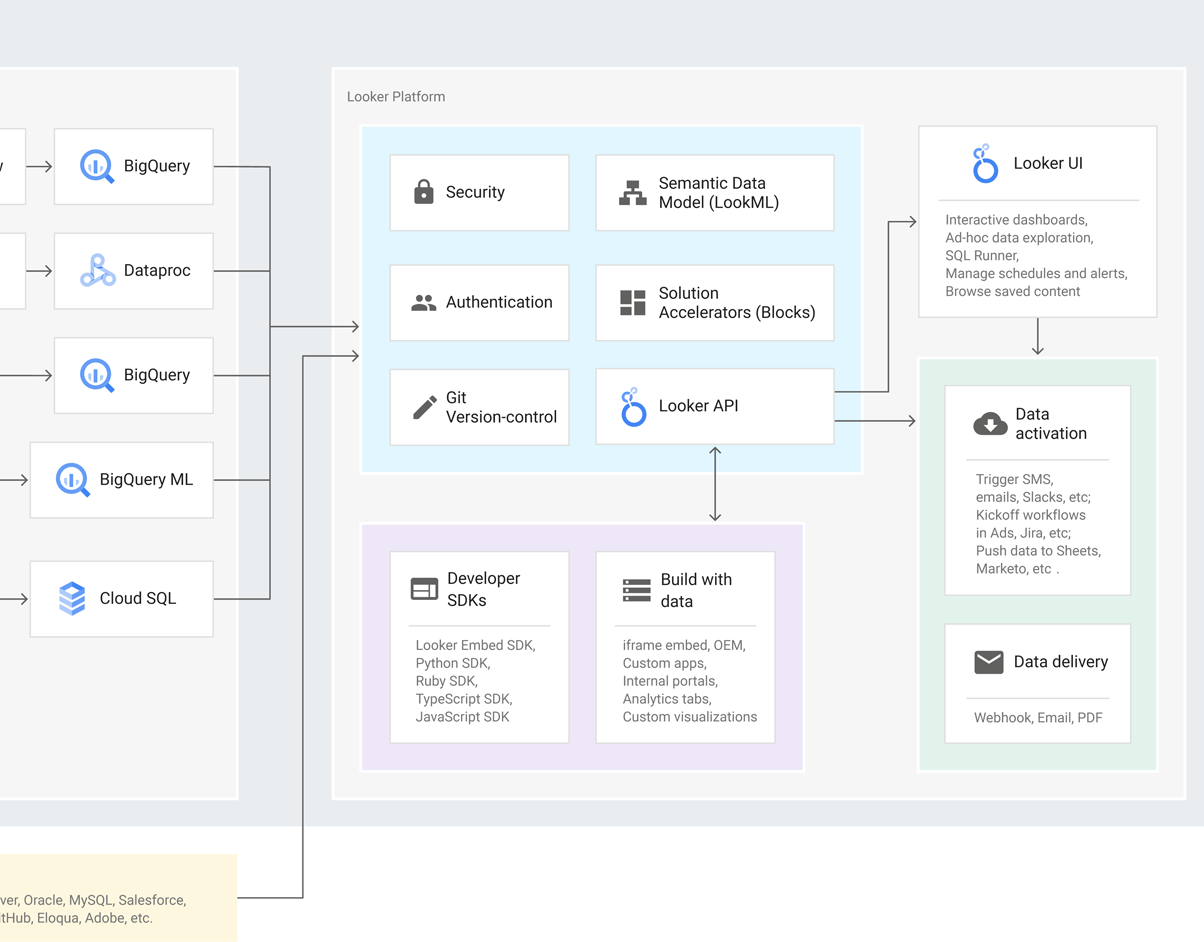1204x942 pixels.
Task: Click the 'emails, Slacks, etc;' text
Action: click(x=1033, y=497)
